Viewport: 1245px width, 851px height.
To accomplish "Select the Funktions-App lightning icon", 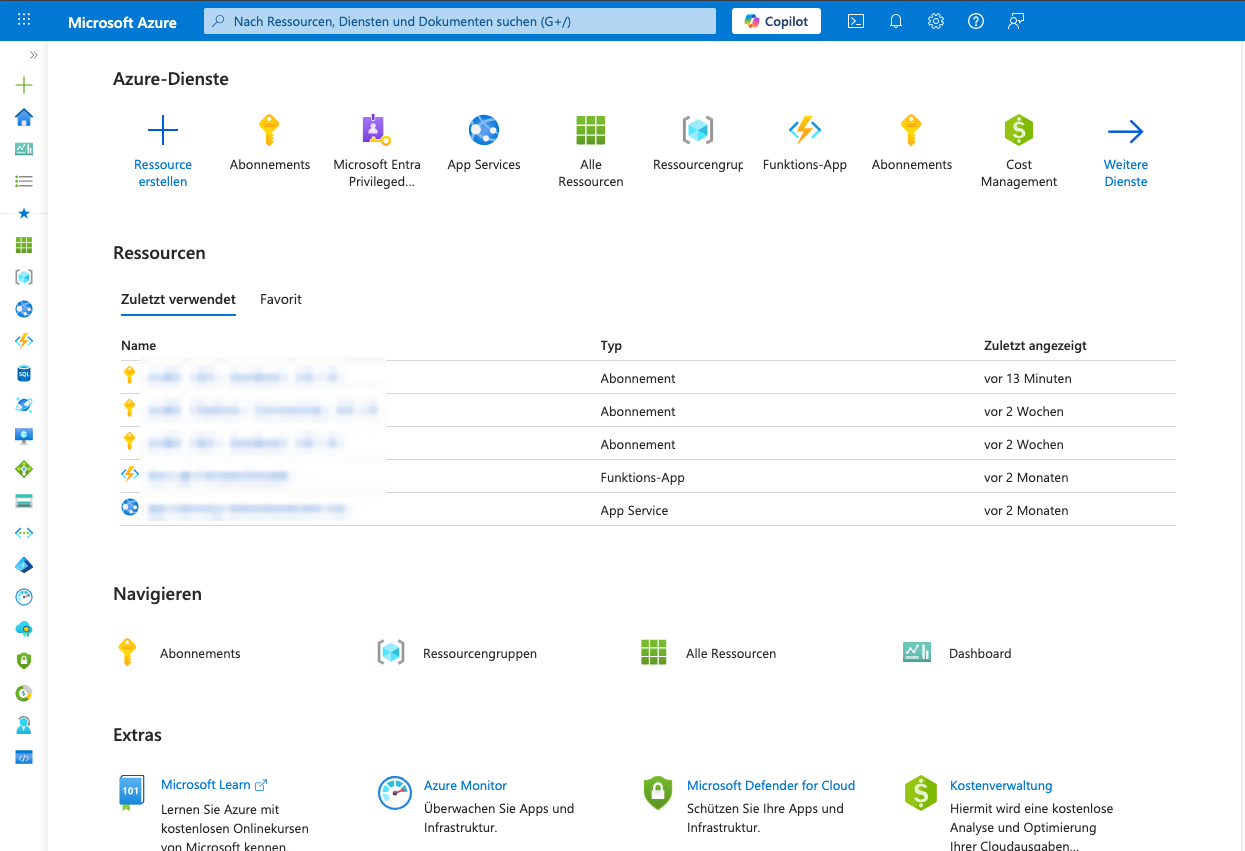I will point(805,130).
